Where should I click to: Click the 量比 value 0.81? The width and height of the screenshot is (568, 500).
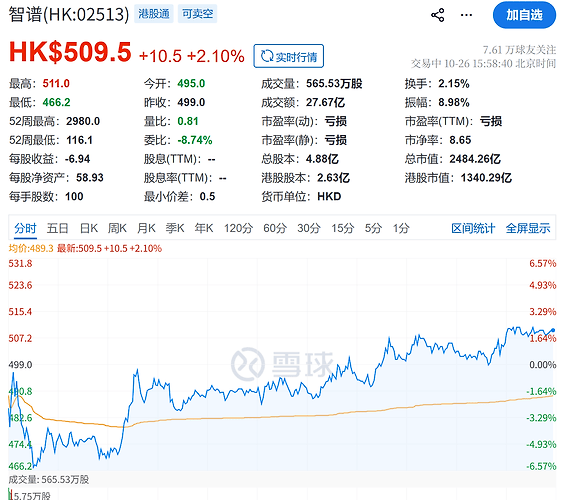tap(188, 121)
